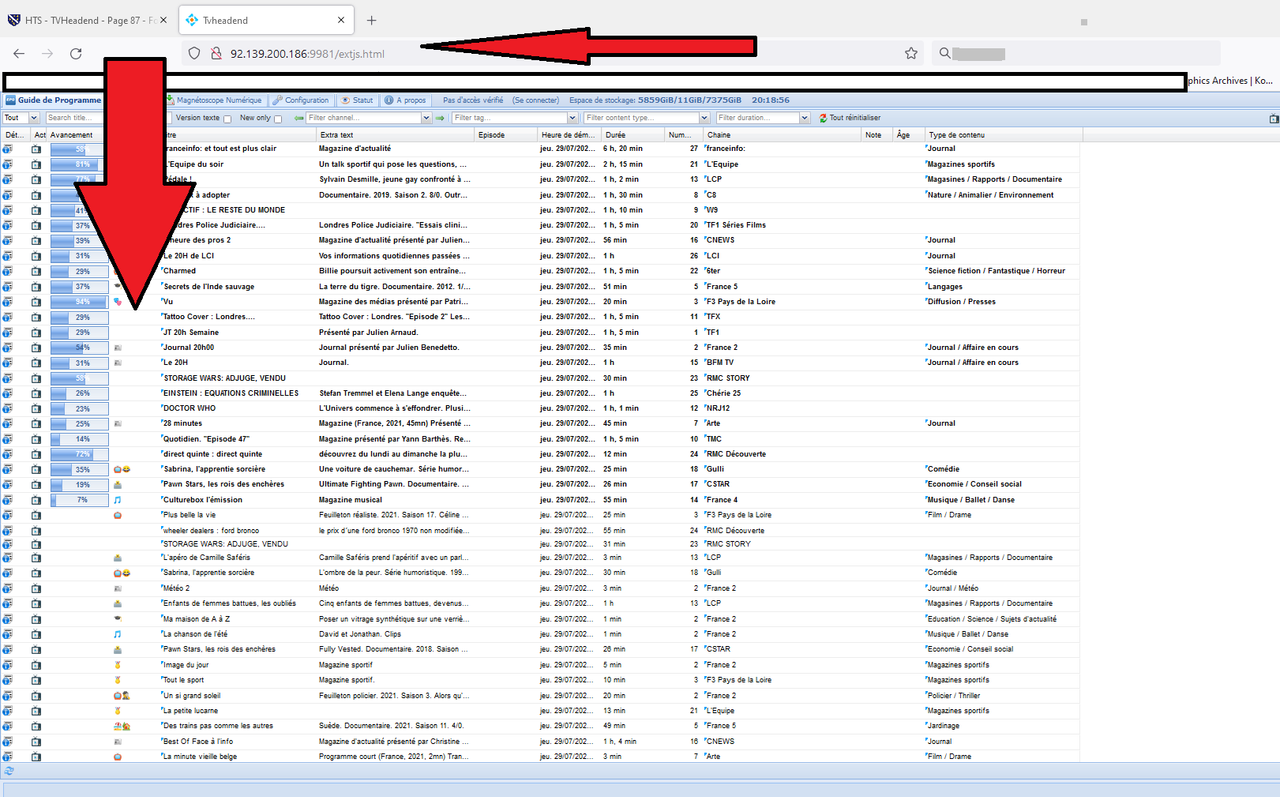Click the 7% progress bar for Culturebox l'émission
1280x797 pixels.
79,500
